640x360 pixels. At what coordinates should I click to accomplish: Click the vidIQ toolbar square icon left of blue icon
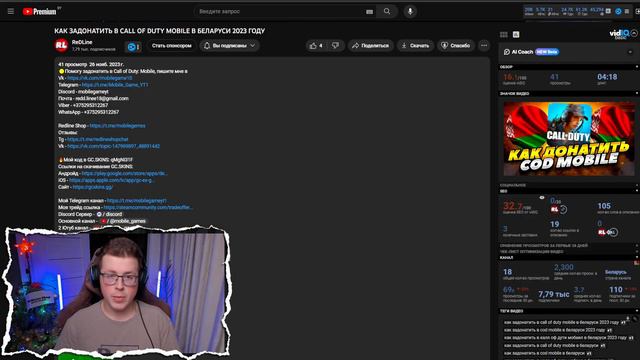tap(608, 11)
